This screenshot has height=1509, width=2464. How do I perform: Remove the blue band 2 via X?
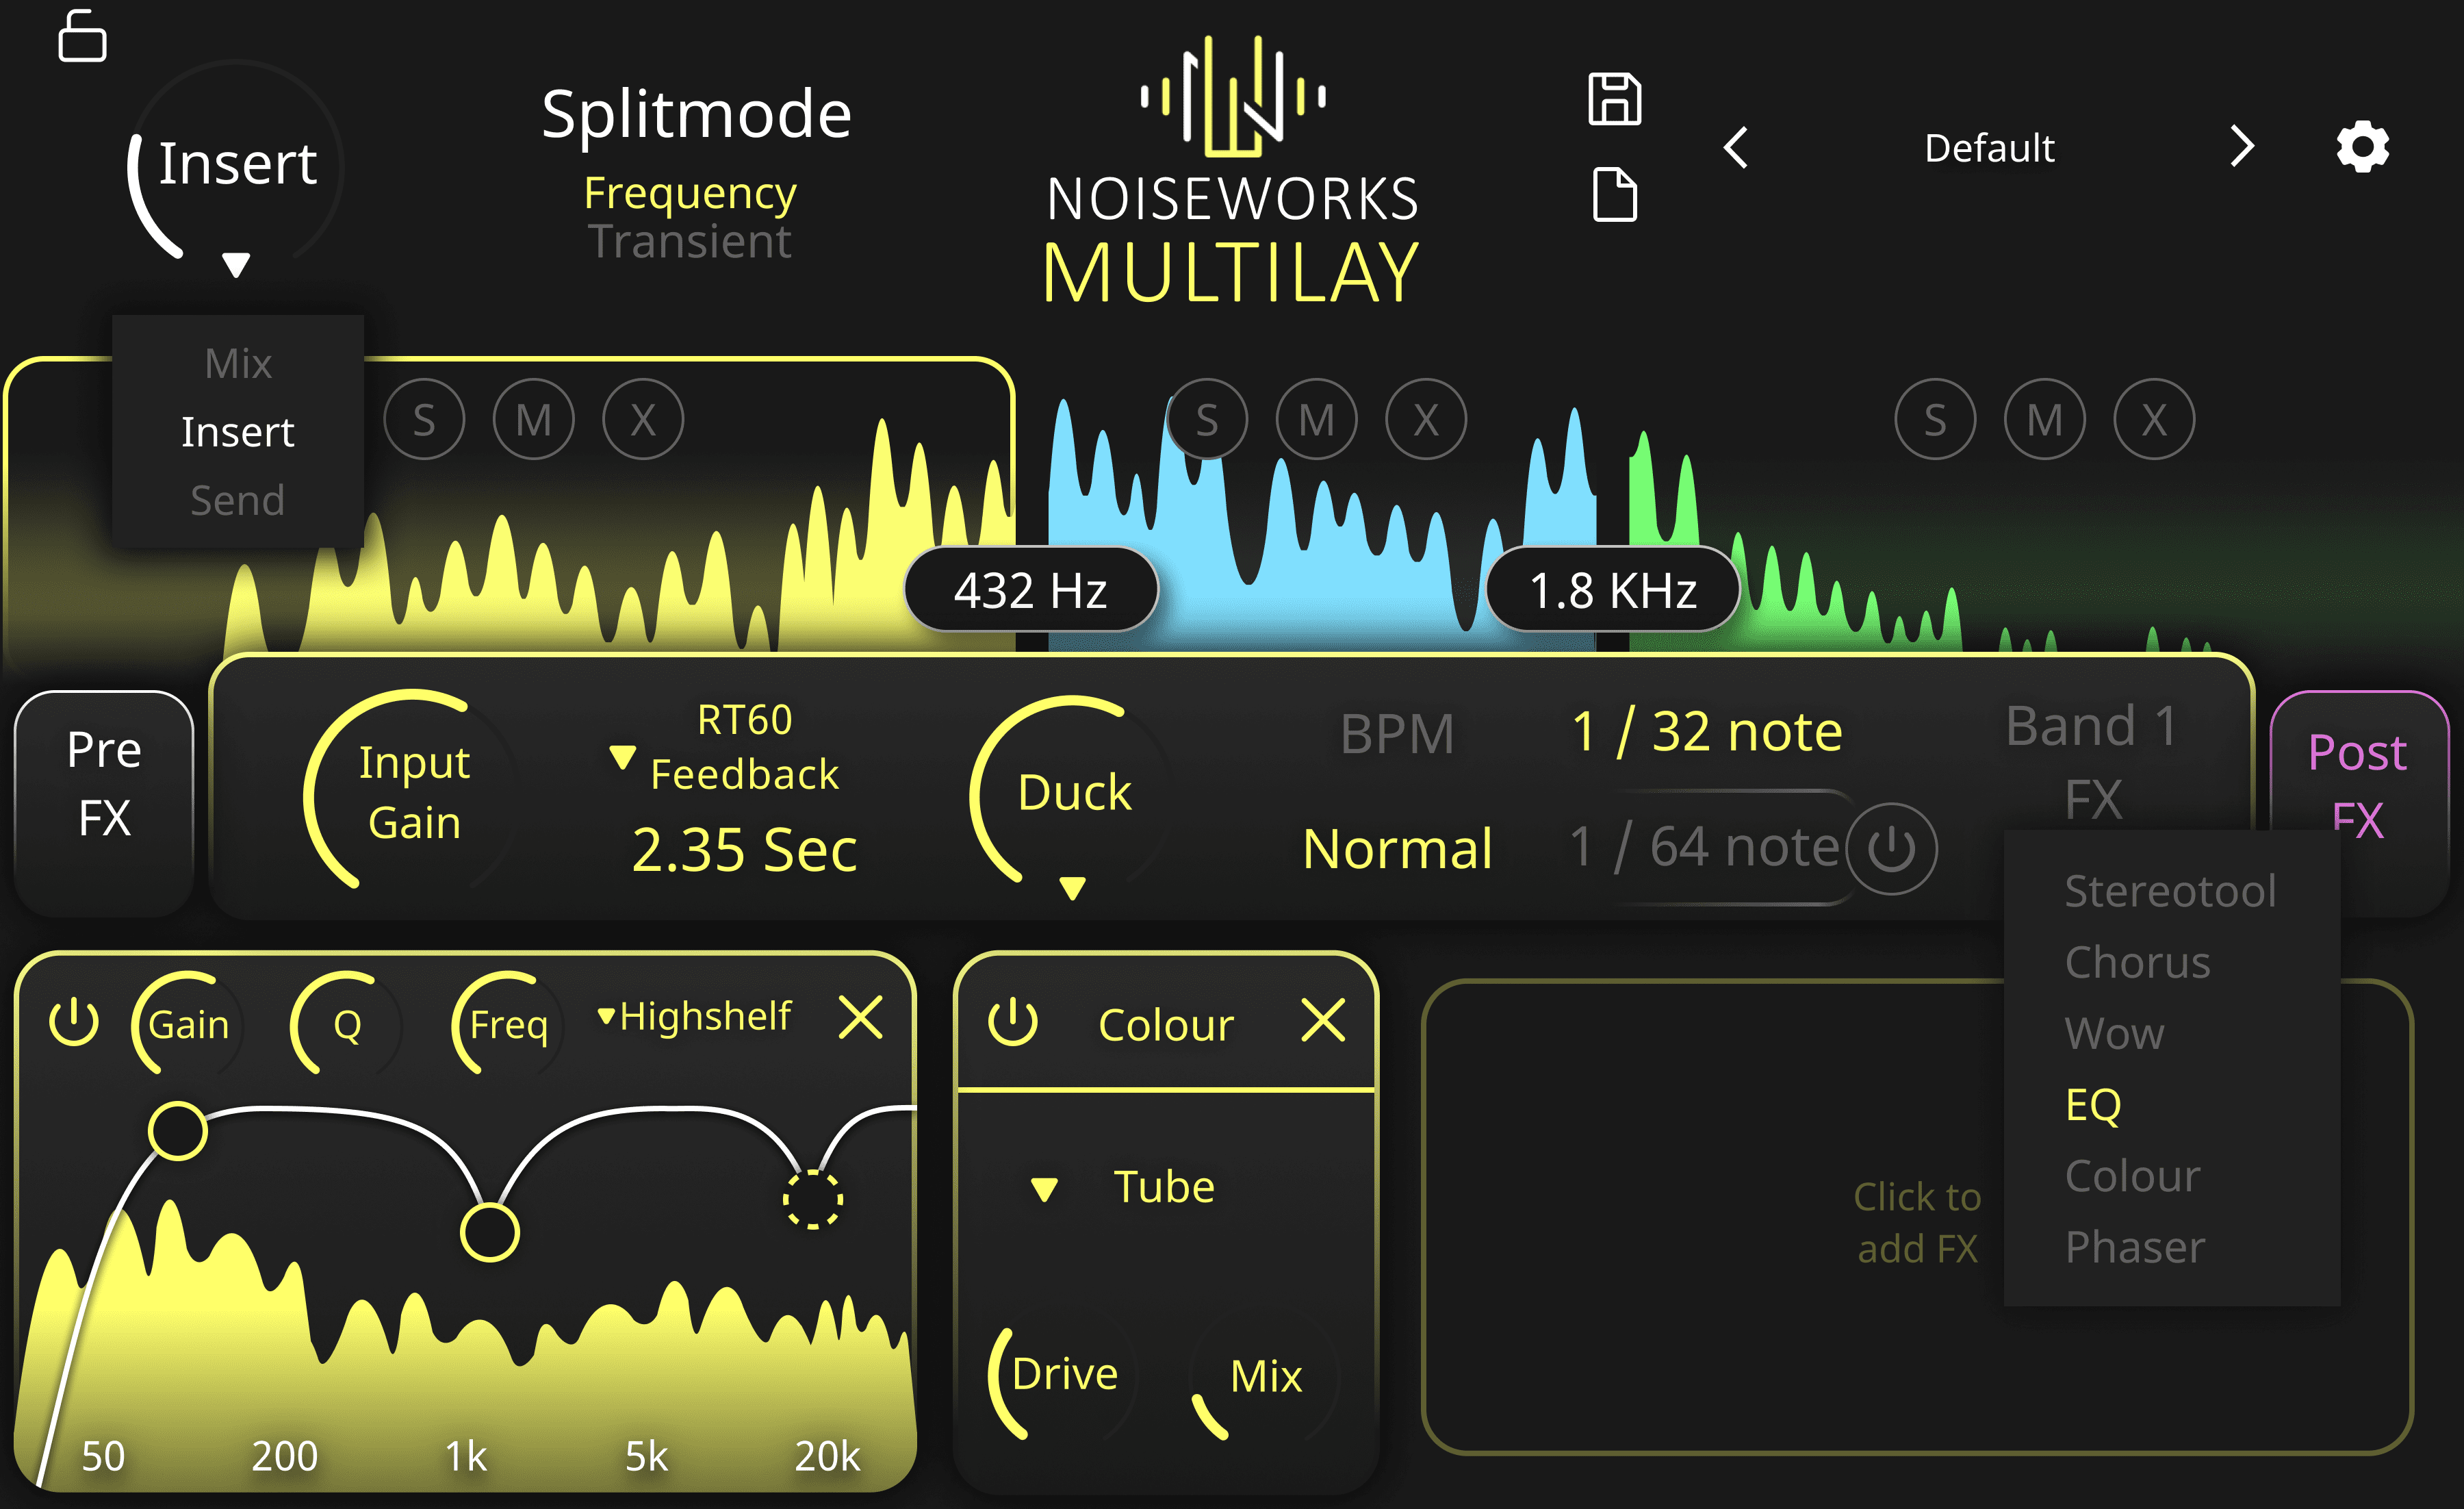pos(1426,419)
